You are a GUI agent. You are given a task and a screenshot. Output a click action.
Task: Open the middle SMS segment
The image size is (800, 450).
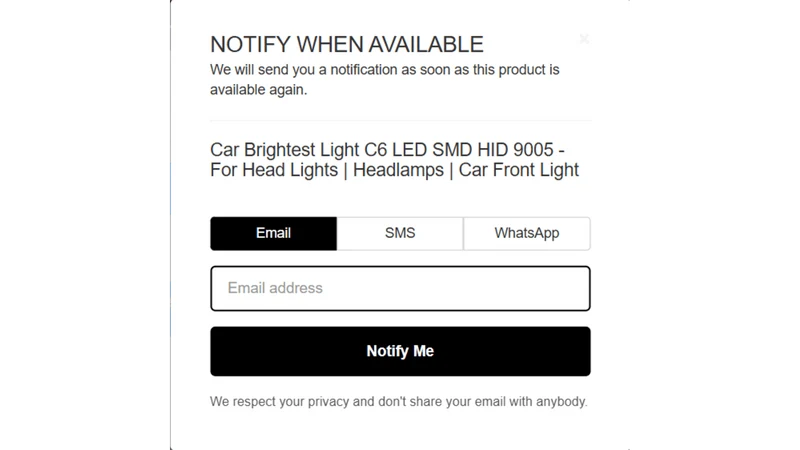[x=400, y=233]
